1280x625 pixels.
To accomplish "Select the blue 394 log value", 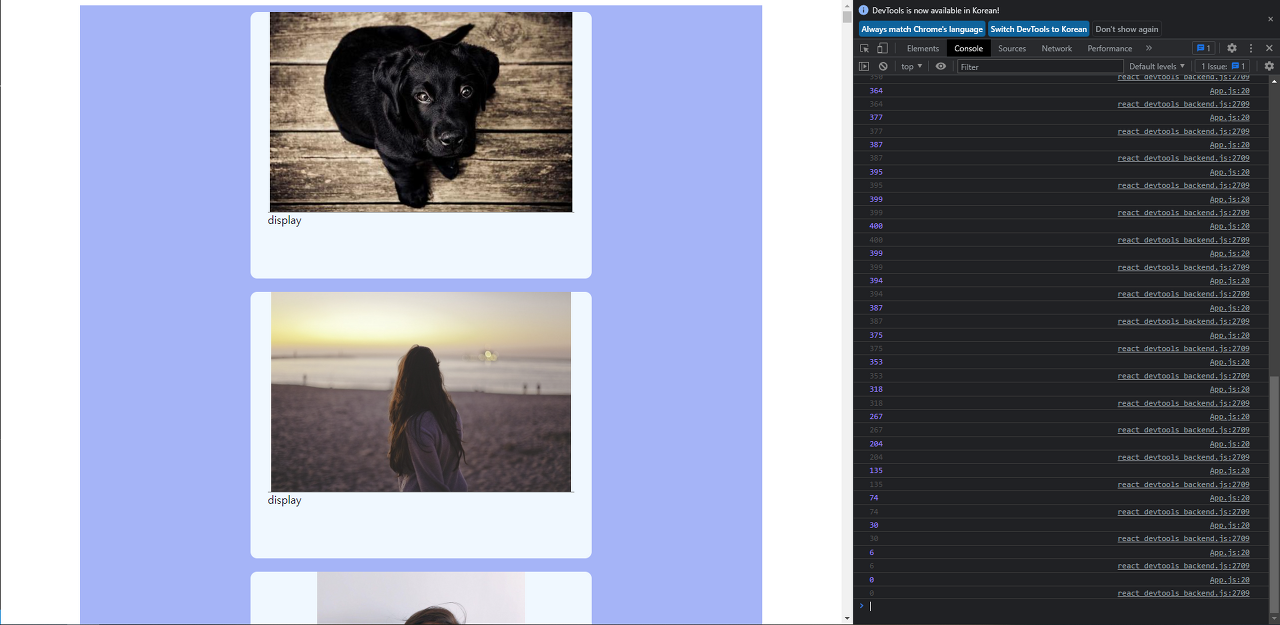I will point(876,281).
